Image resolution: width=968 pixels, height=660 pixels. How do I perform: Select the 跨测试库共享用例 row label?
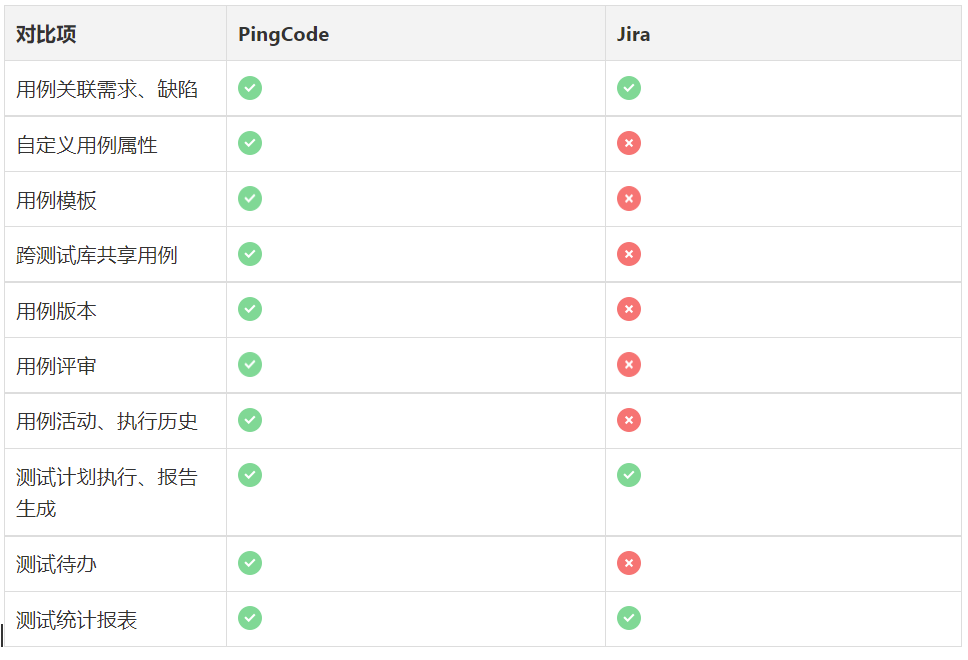tap(97, 255)
